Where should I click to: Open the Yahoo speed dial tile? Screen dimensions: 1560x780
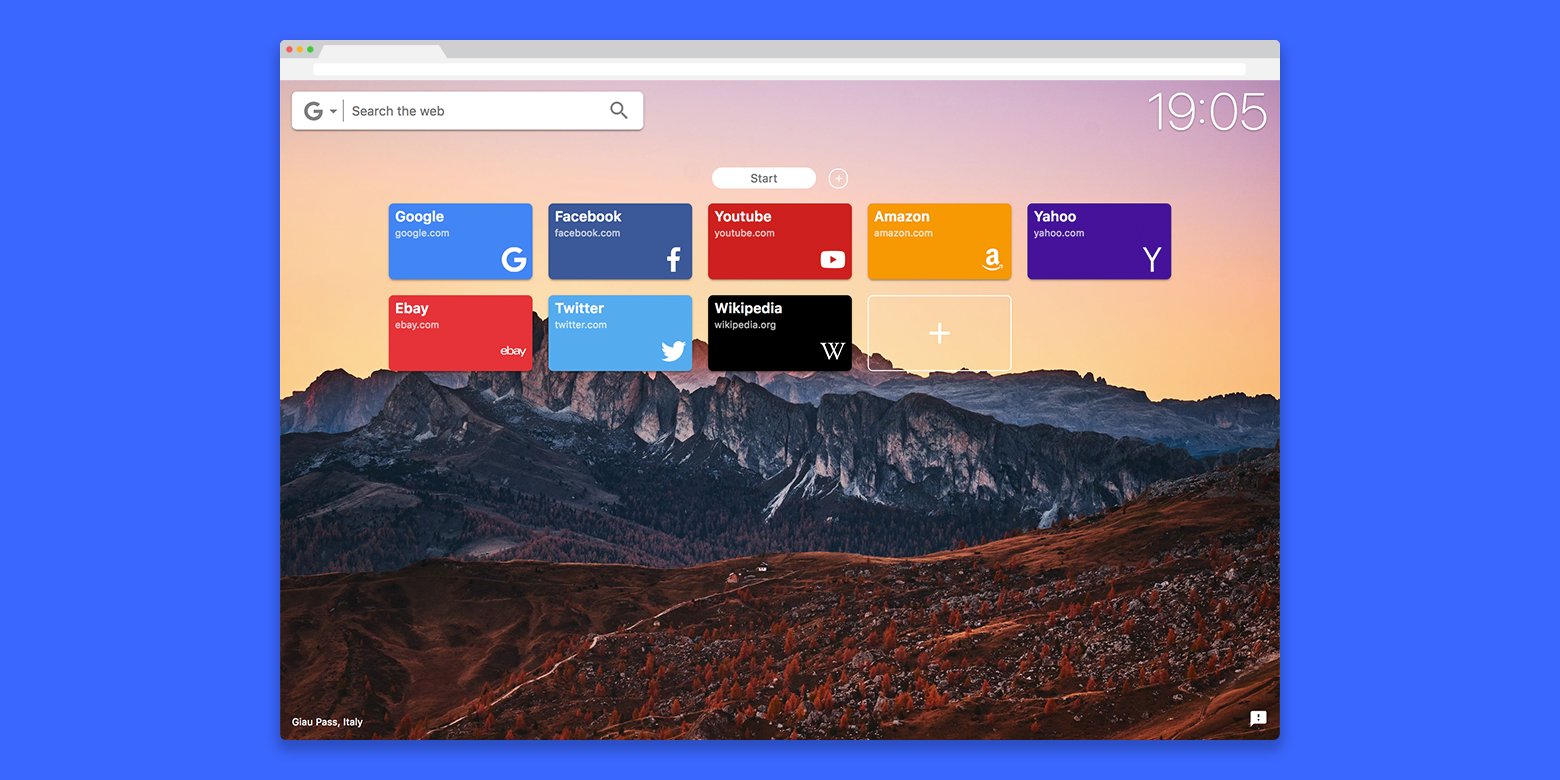tap(1099, 241)
